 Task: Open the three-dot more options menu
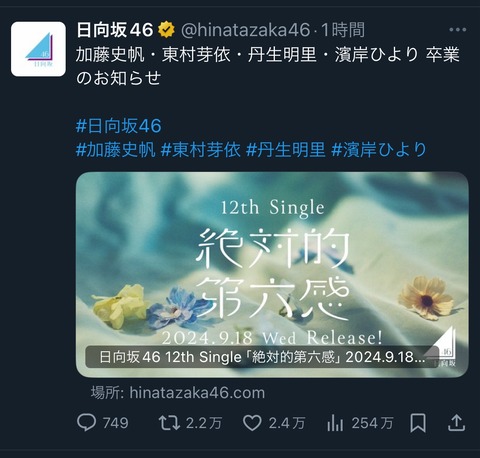point(458,30)
